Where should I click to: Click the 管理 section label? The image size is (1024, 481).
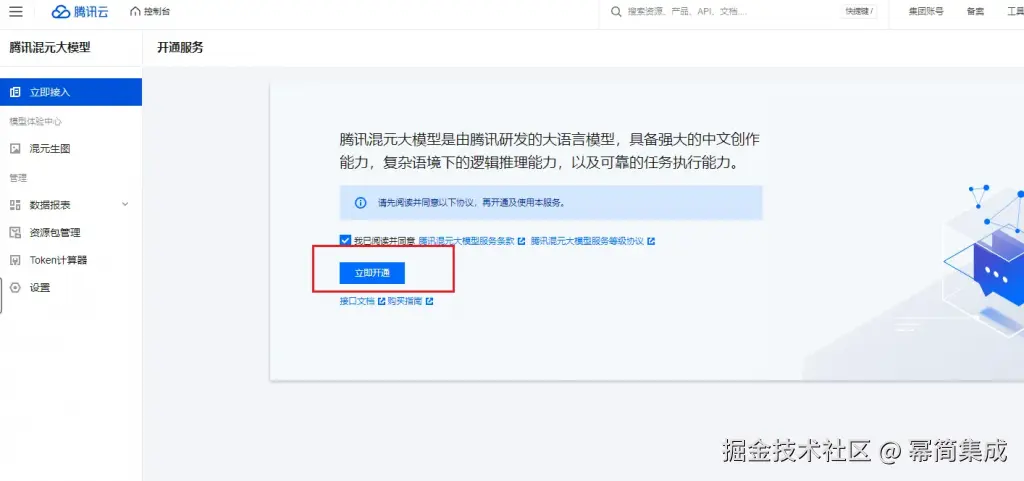18,178
